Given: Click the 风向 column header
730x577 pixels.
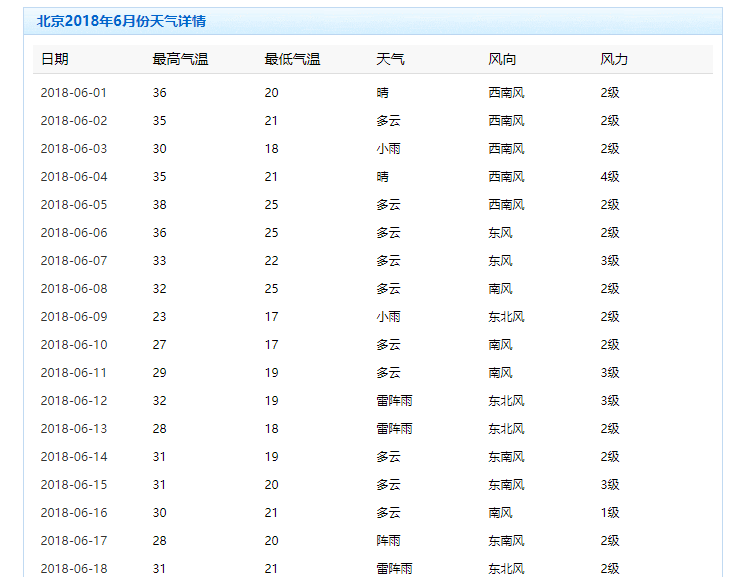Looking at the screenshot, I should pos(502,60).
